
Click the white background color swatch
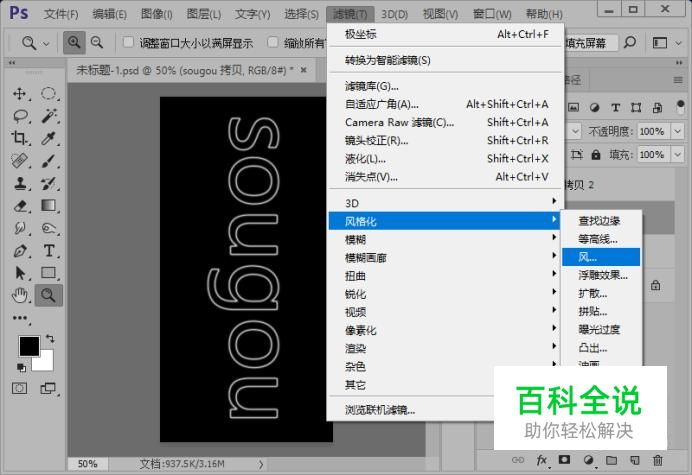point(46,362)
